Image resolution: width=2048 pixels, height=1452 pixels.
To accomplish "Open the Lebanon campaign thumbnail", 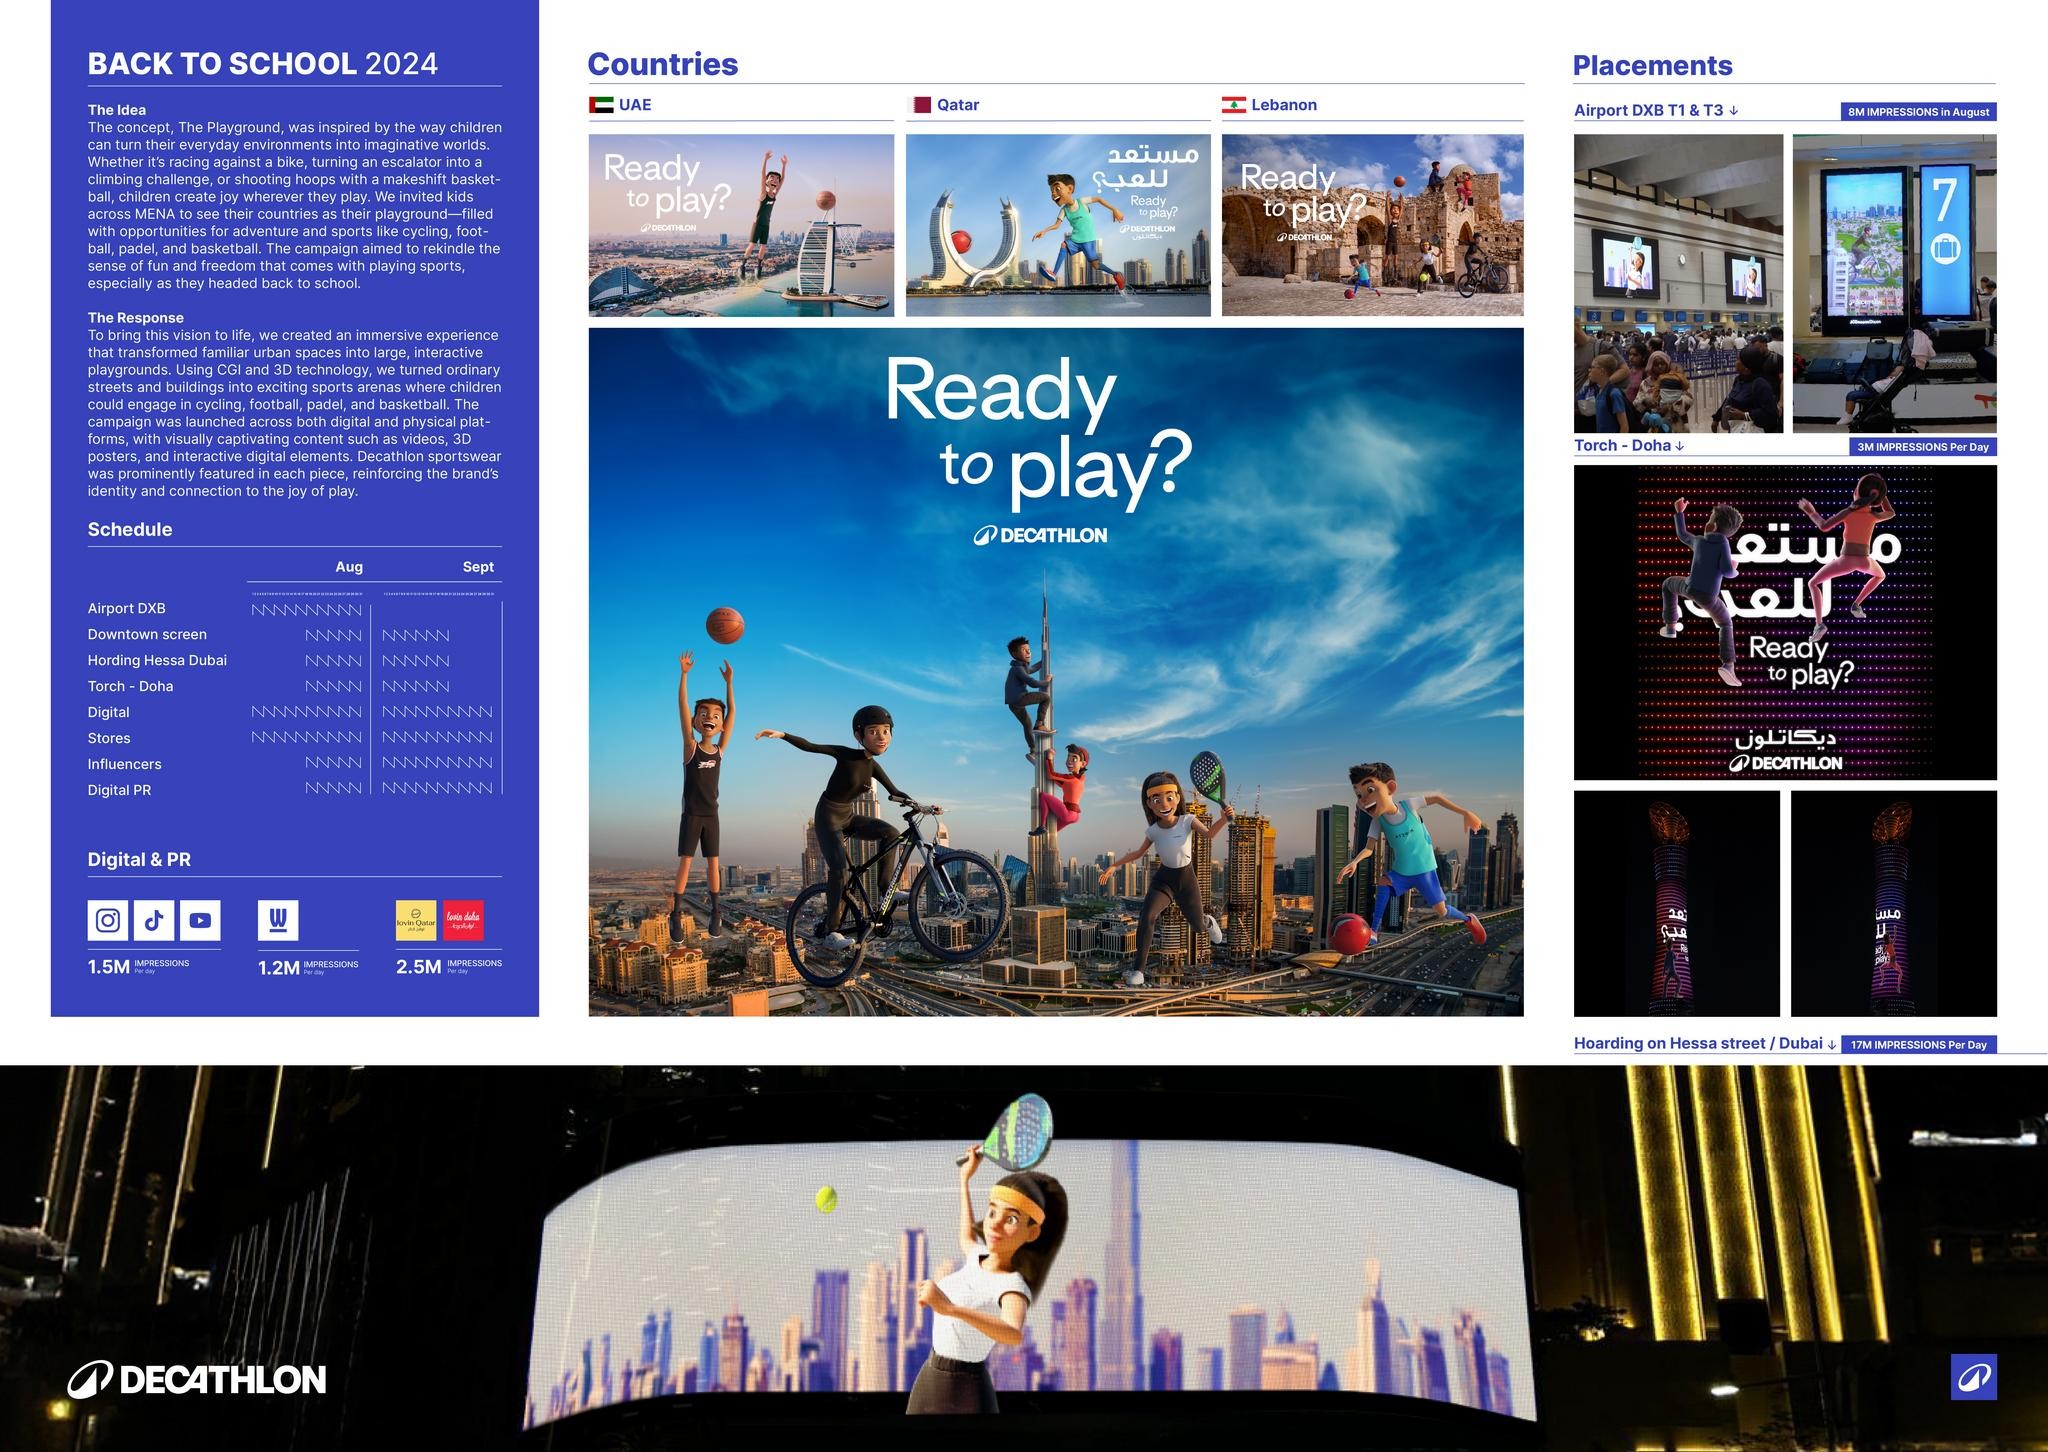I will click(x=1372, y=225).
